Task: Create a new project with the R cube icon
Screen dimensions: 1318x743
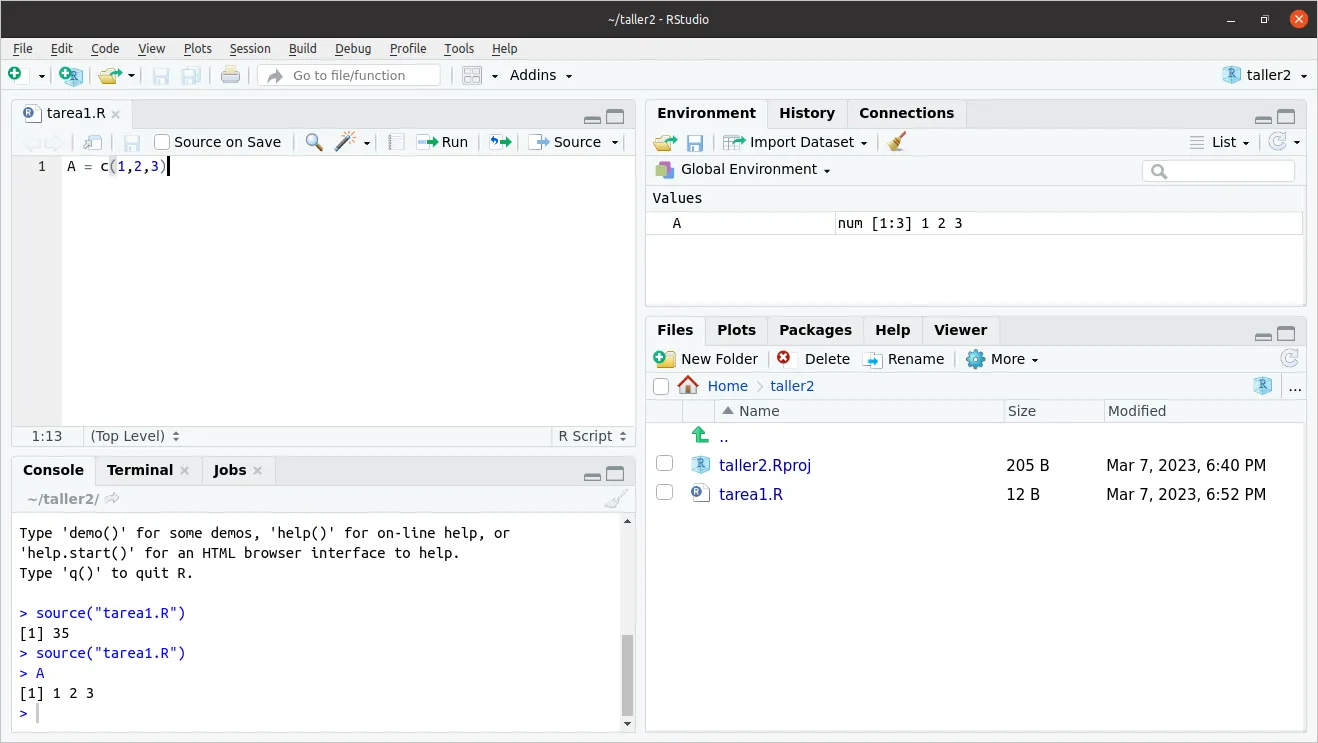Action: click(x=70, y=75)
